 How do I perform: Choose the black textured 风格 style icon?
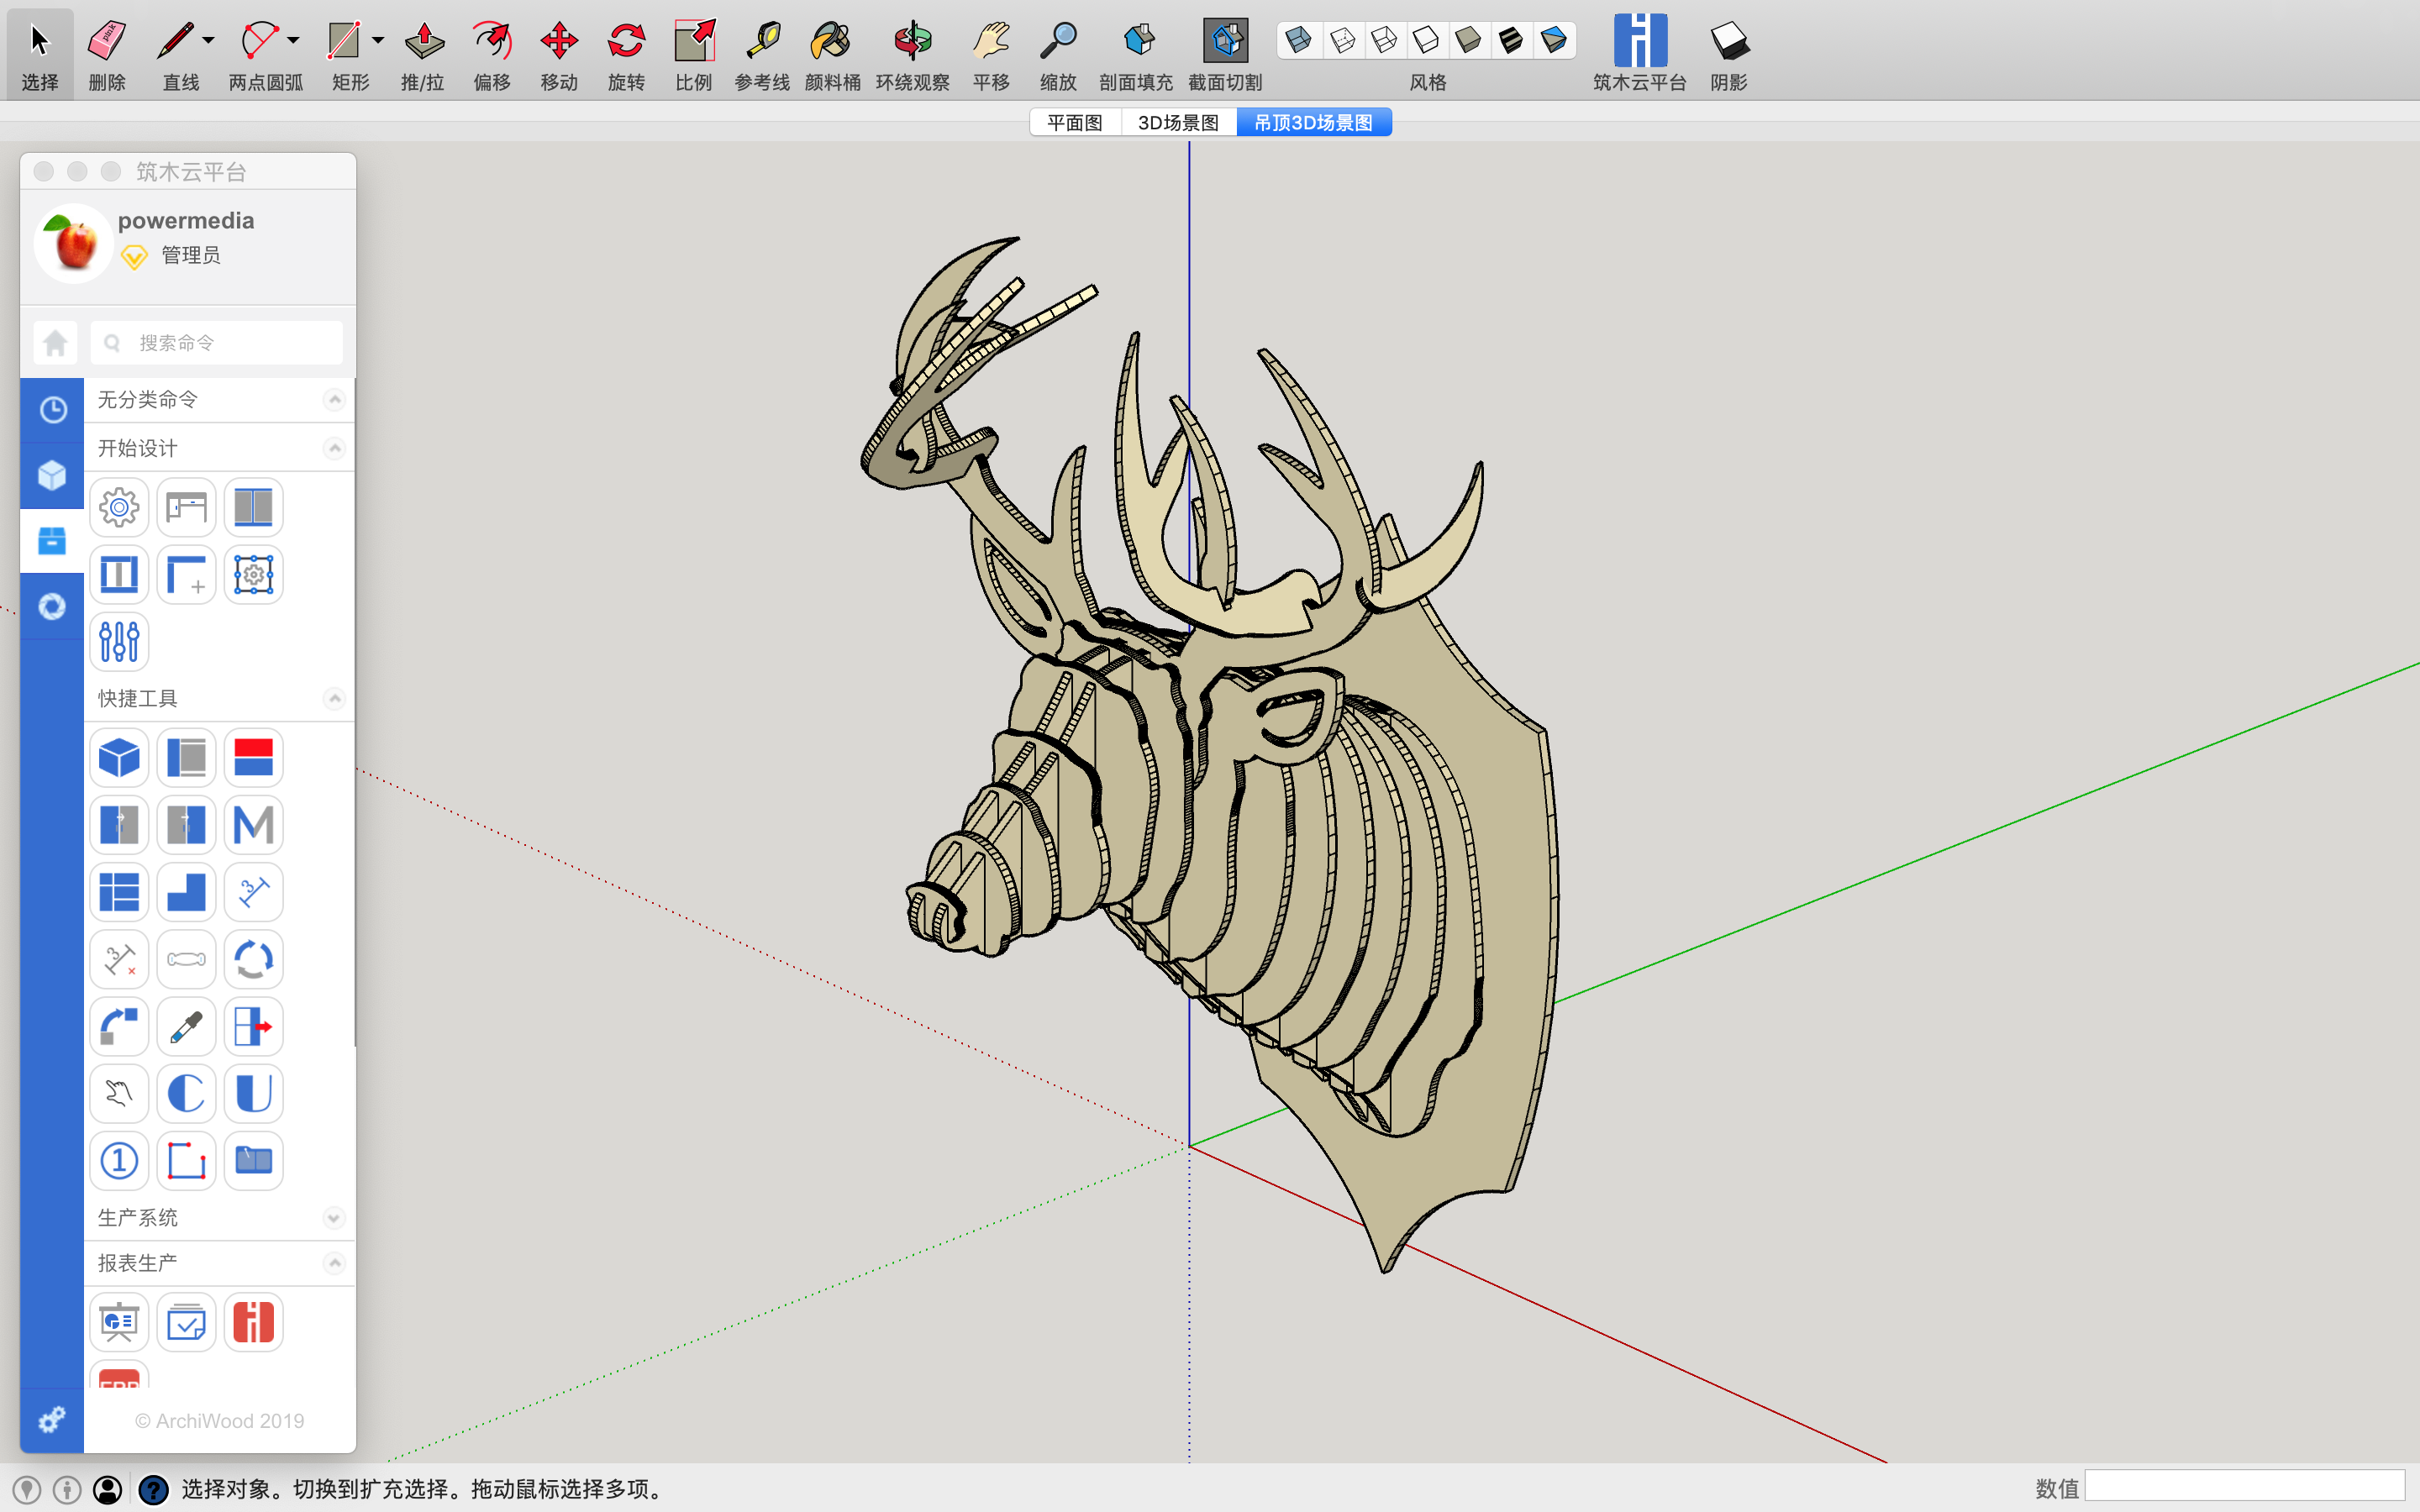(1511, 41)
